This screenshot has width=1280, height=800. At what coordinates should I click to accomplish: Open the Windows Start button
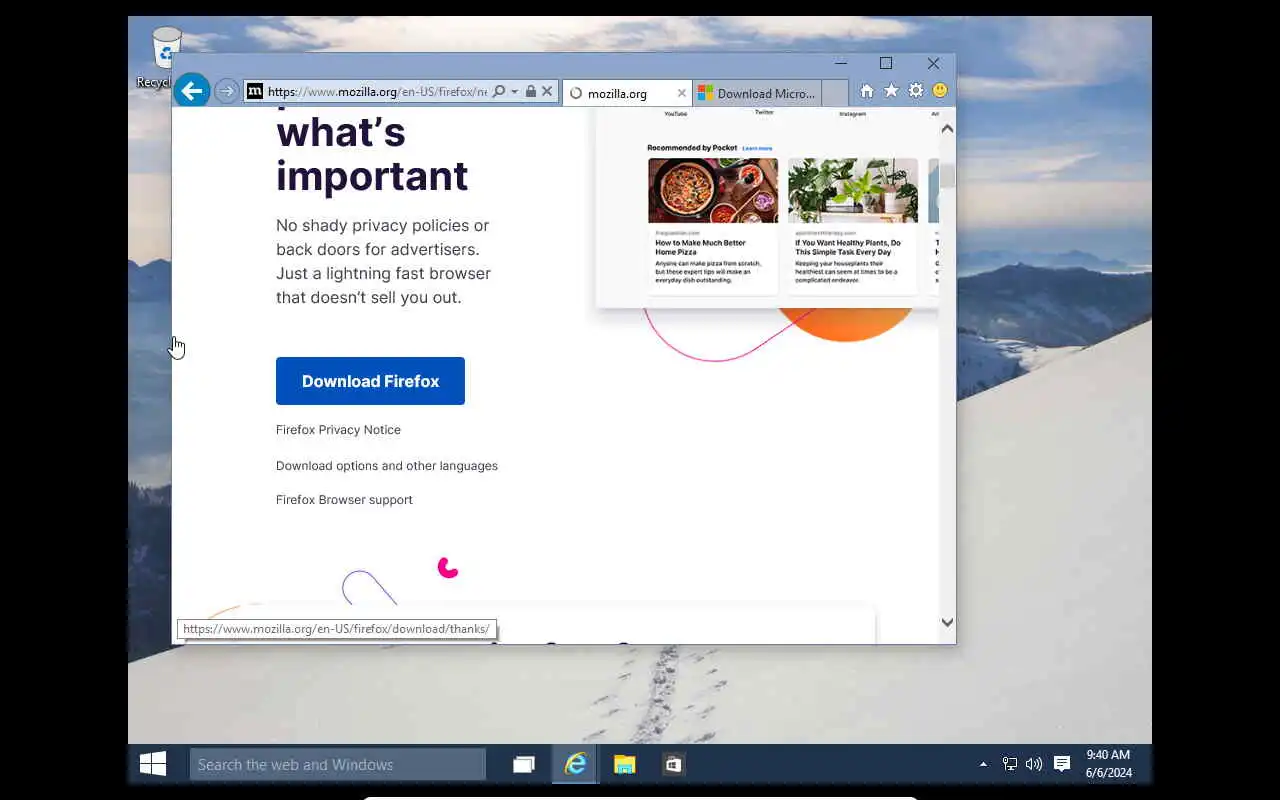pyautogui.click(x=153, y=764)
